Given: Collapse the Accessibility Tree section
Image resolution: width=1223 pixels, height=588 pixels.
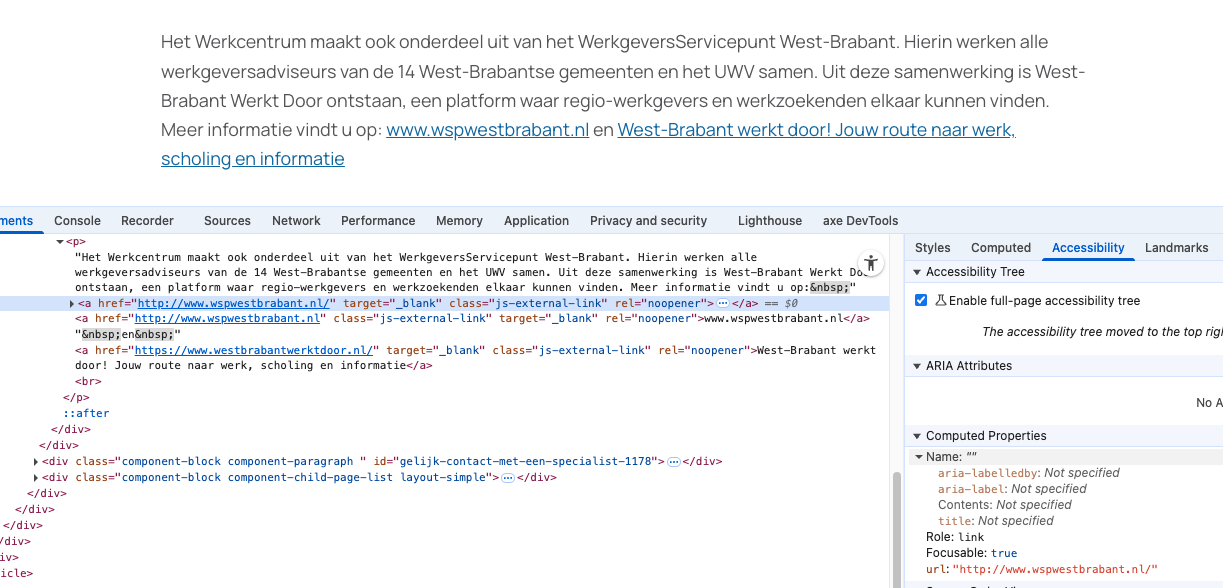Looking at the screenshot, I should [917, 271].
